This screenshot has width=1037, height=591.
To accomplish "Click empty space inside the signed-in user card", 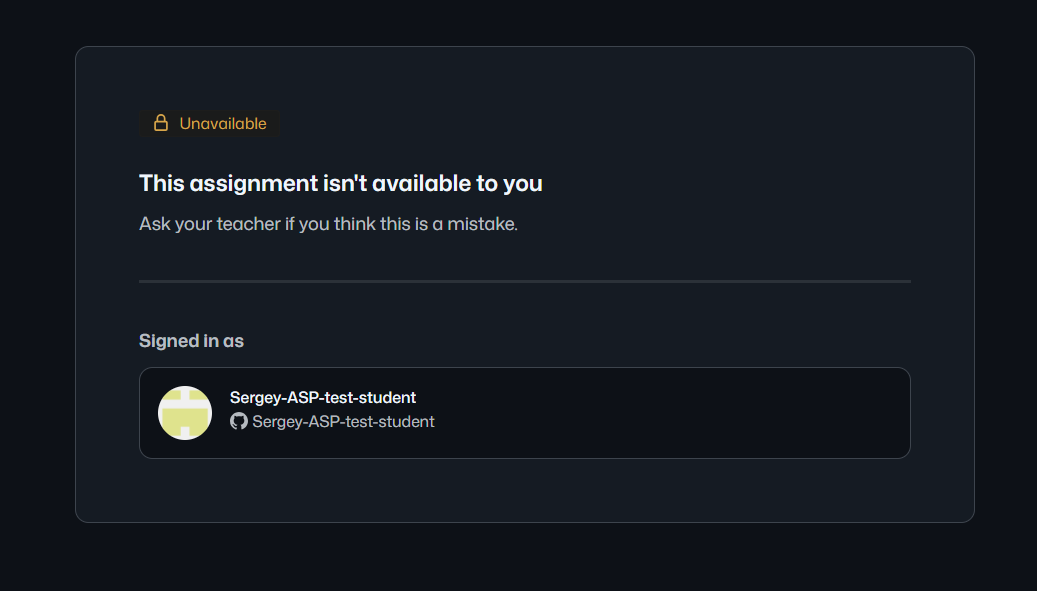I will pyautogui.click(x=661, y=413).
